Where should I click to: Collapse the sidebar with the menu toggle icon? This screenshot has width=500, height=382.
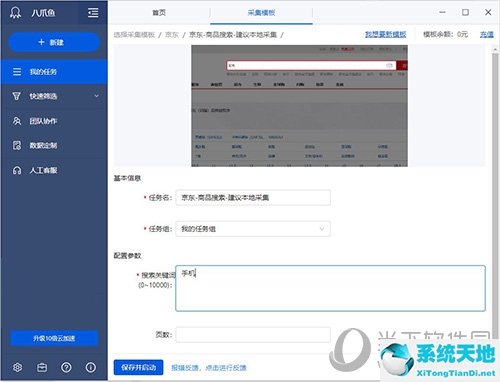point(93,13)
